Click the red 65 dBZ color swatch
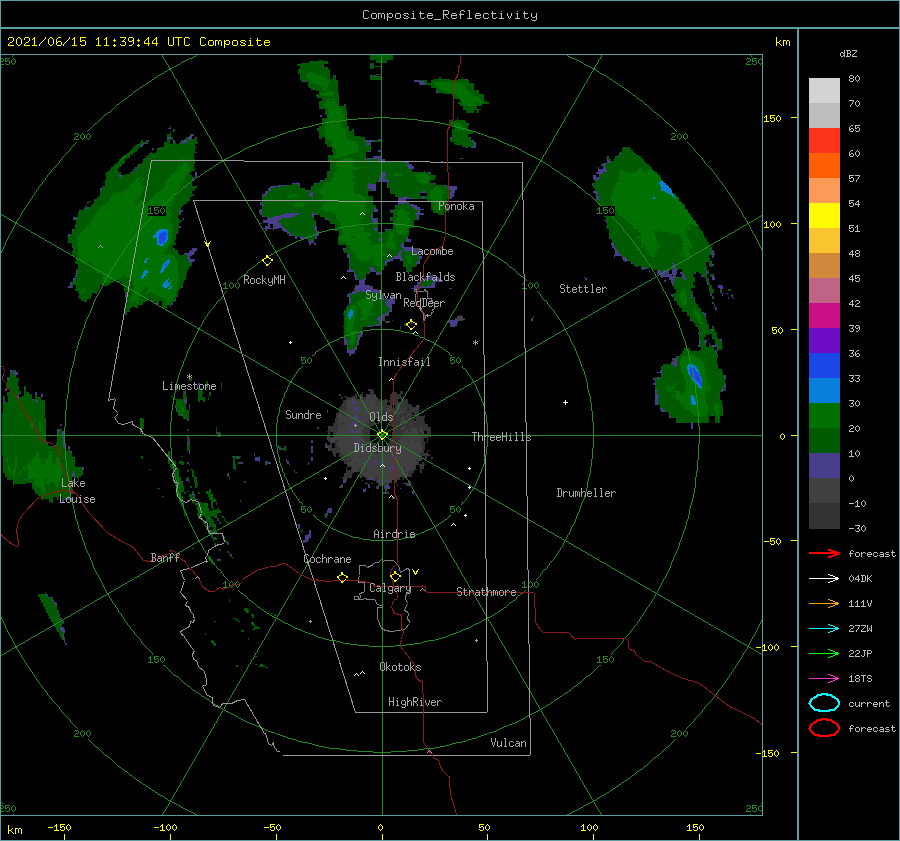Viewport: 900px width, 841px height. (x=824, y=141)
